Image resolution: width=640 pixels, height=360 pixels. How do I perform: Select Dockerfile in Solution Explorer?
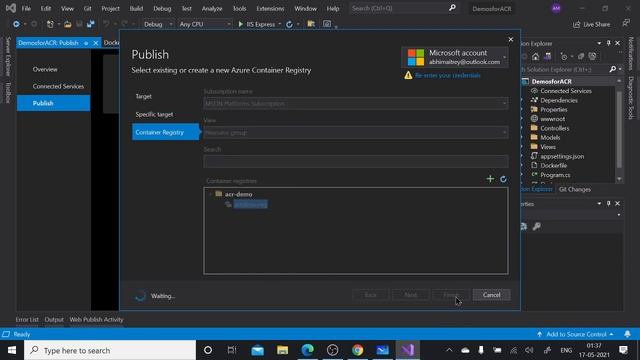553,165
